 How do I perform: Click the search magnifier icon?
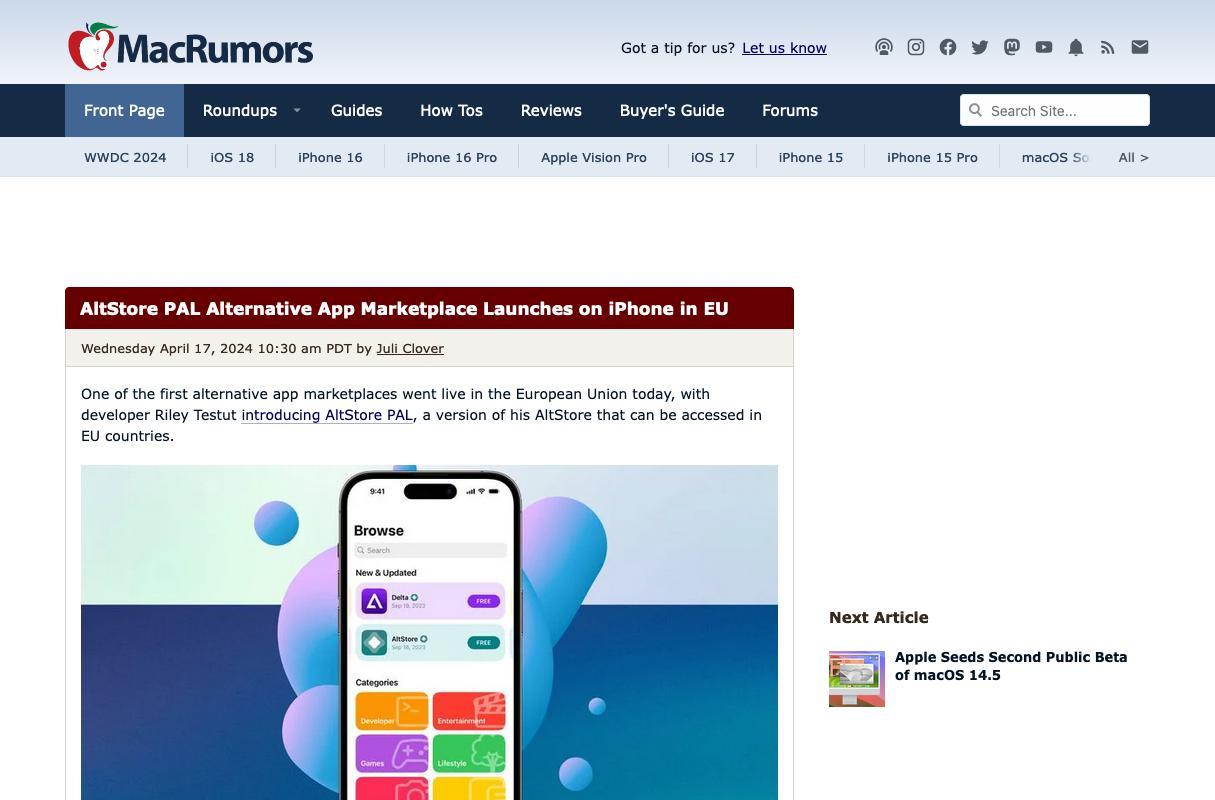point(976,110)
